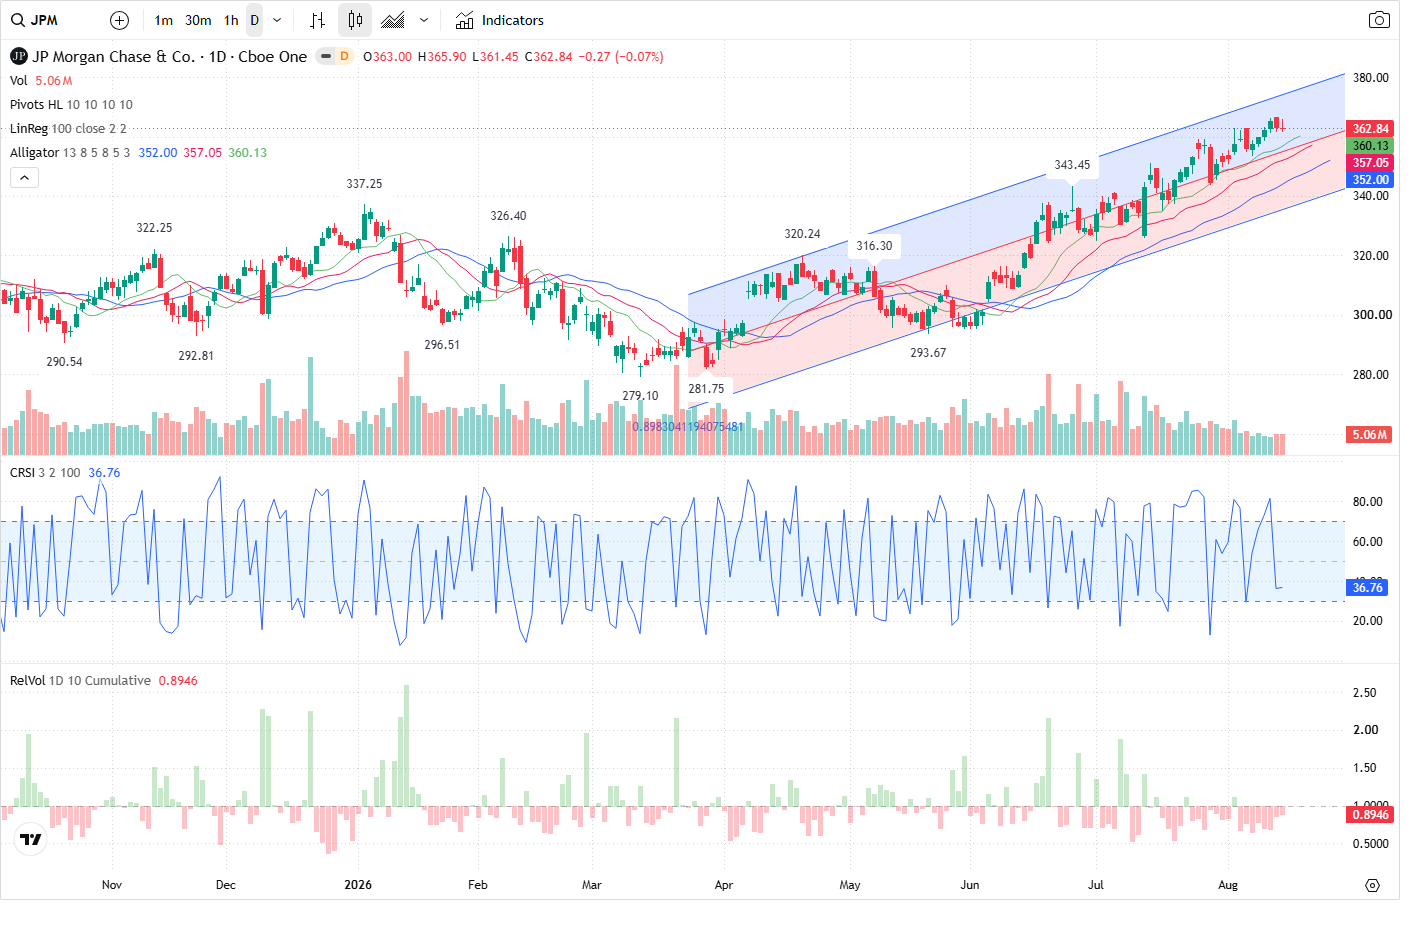The image size is (1420, 950).
Task: Select the candlestick chart type icon
Action: pyautogui.click(x=355, y=20)
